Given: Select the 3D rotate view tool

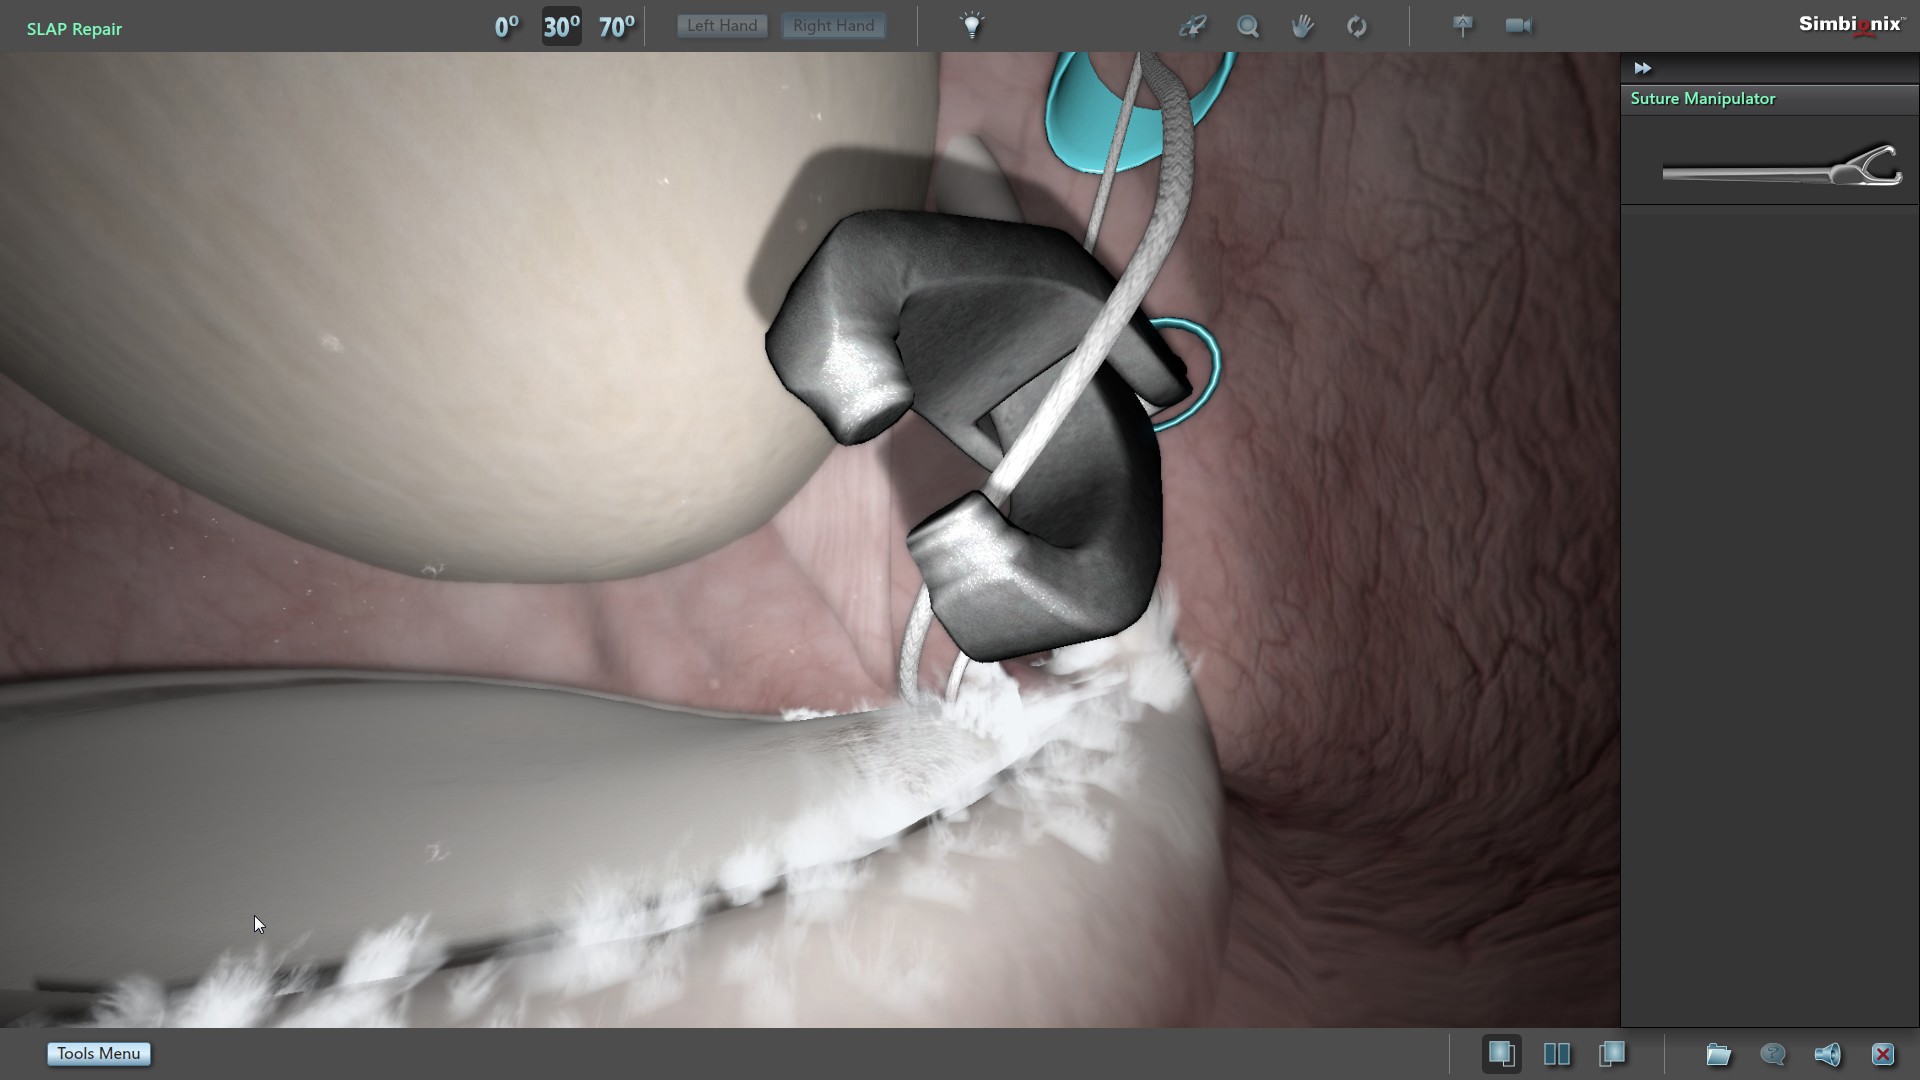Looking at the screenshot, I should (1193, 26).
